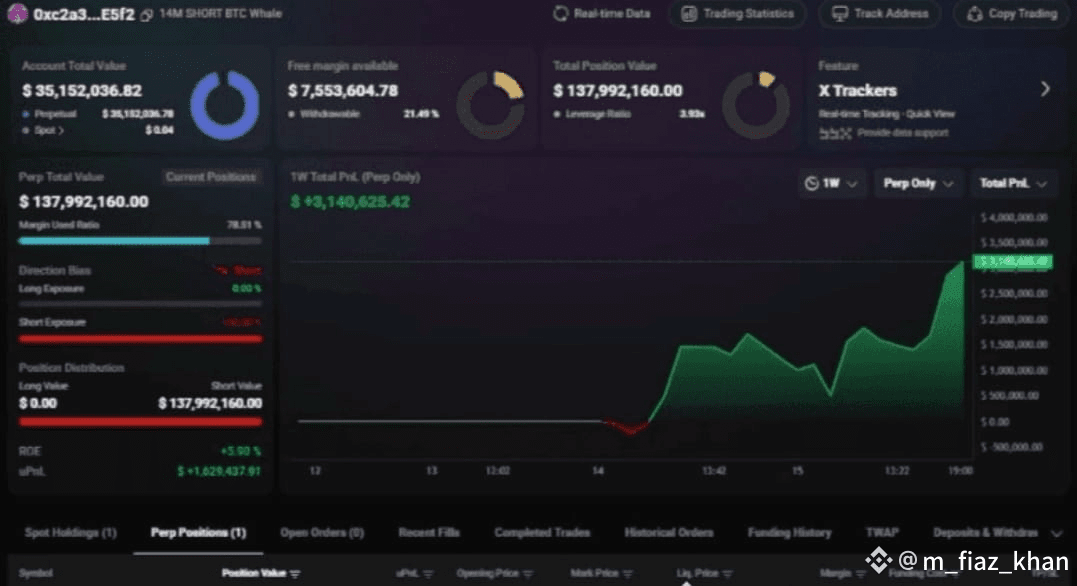The image size is (1077, 586).
Task: Open the Perp Only dropdown
Action: (918, 183)
